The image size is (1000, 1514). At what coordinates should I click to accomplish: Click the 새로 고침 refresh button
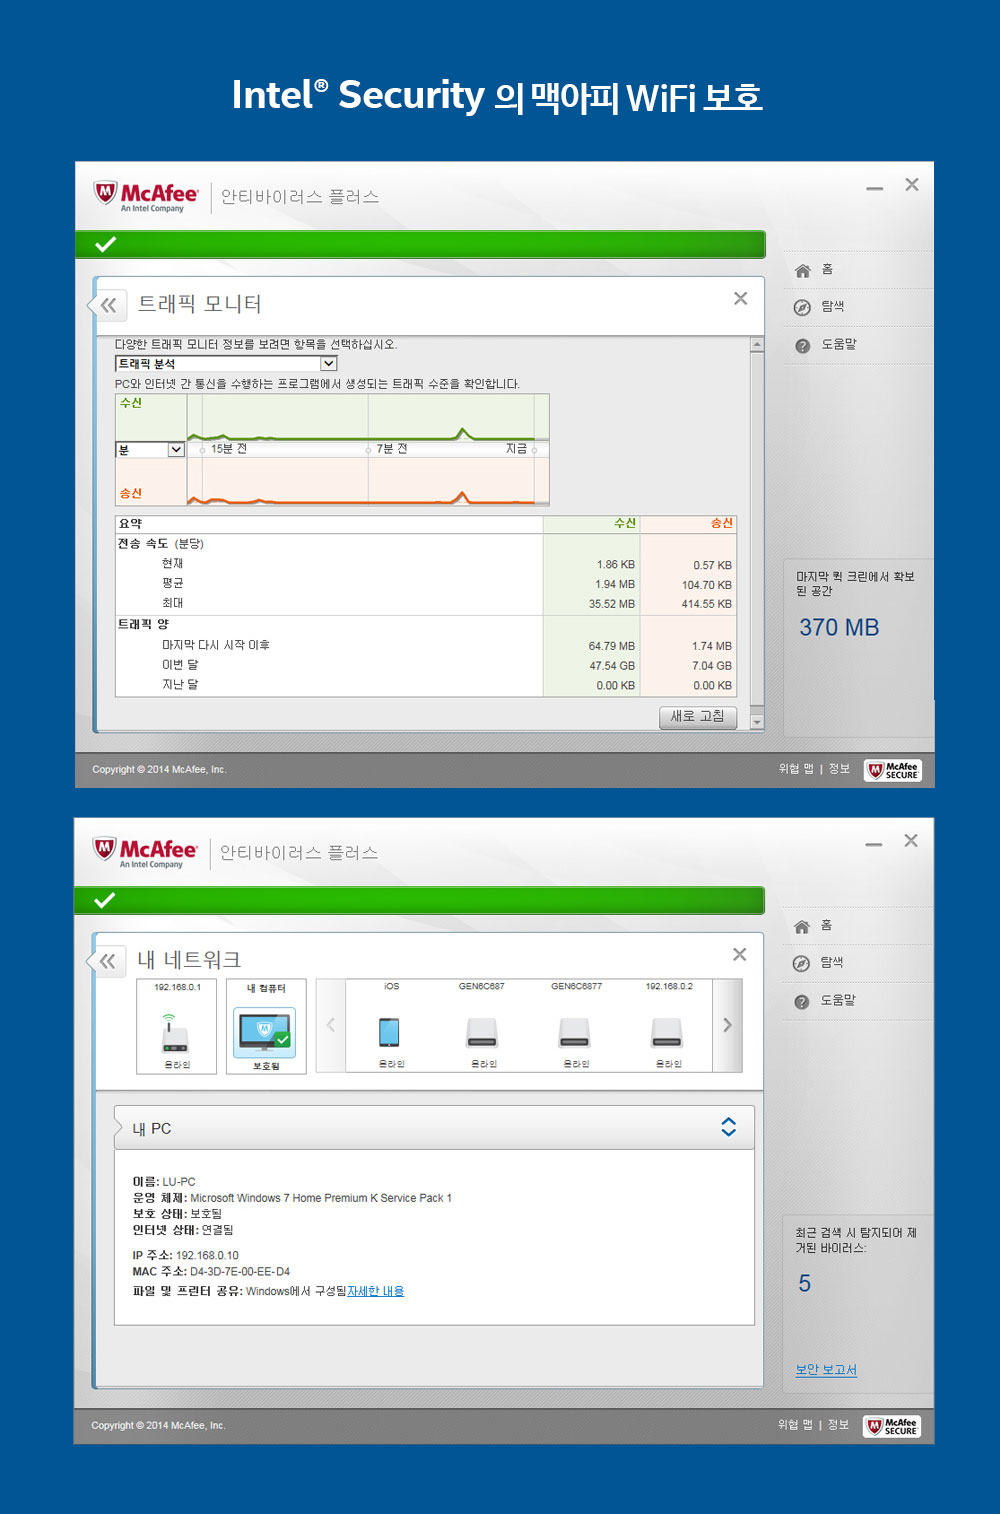698,717
